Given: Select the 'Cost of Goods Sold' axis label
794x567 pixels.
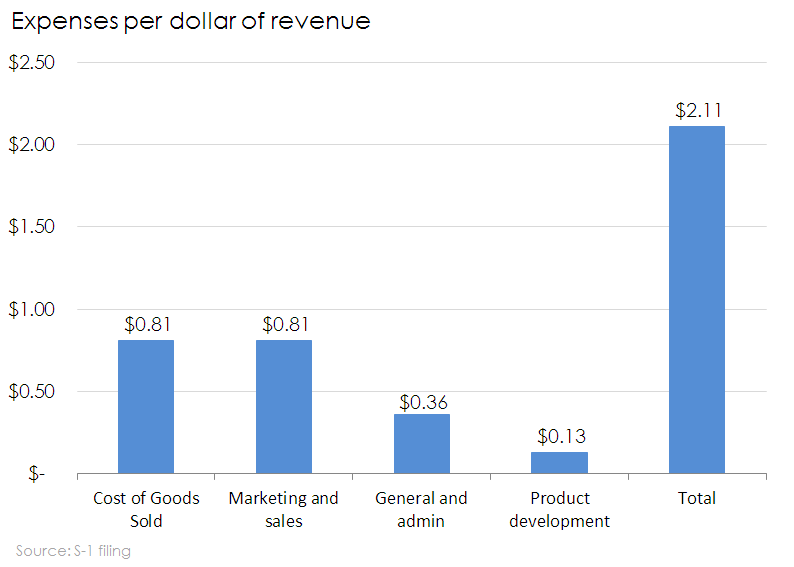Looking at the screenshot, I should [146, 509].
